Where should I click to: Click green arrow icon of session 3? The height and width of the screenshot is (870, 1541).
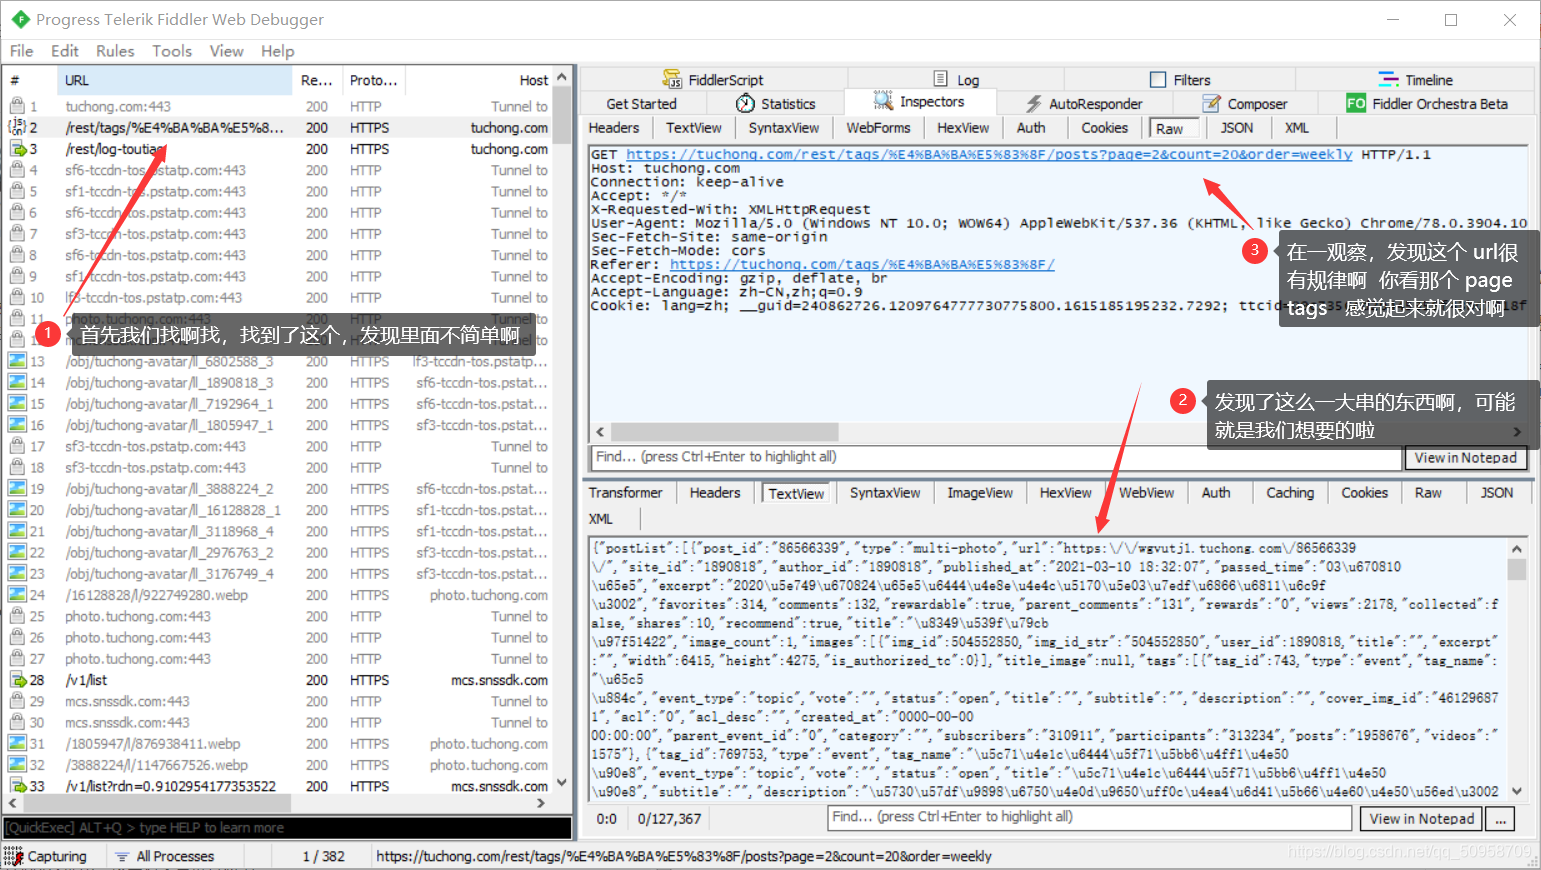[x=17, y=148]
